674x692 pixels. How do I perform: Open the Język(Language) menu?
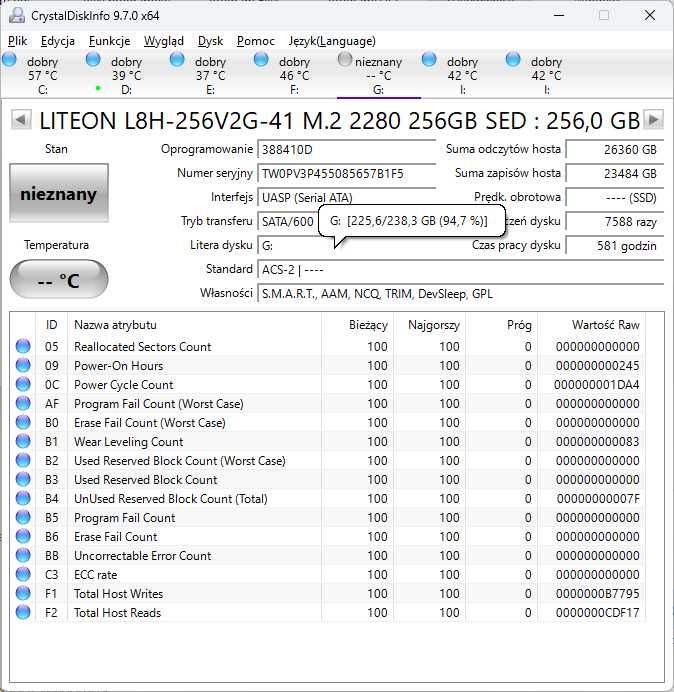(x=332, y=41)
